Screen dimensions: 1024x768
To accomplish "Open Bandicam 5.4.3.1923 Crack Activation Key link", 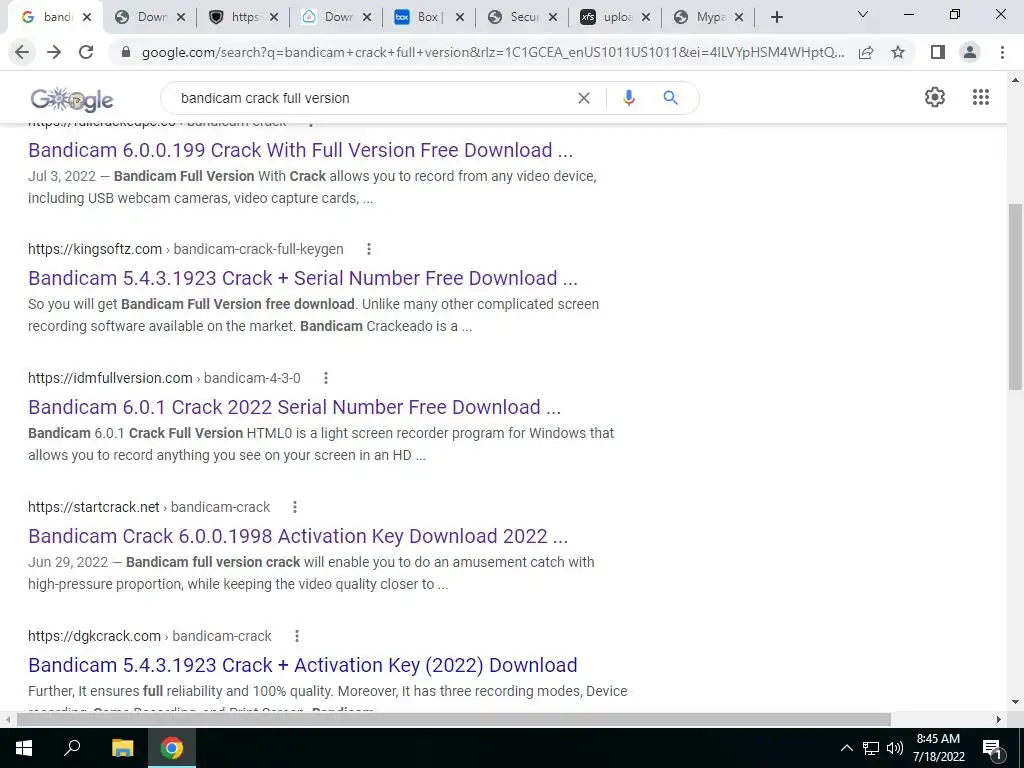I will (x=303, y=665).
